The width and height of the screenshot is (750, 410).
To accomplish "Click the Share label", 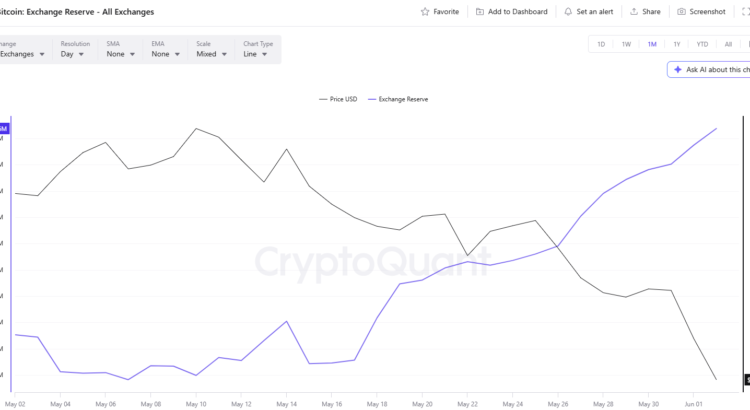I will pyautogui.click(x=651, y=11).
